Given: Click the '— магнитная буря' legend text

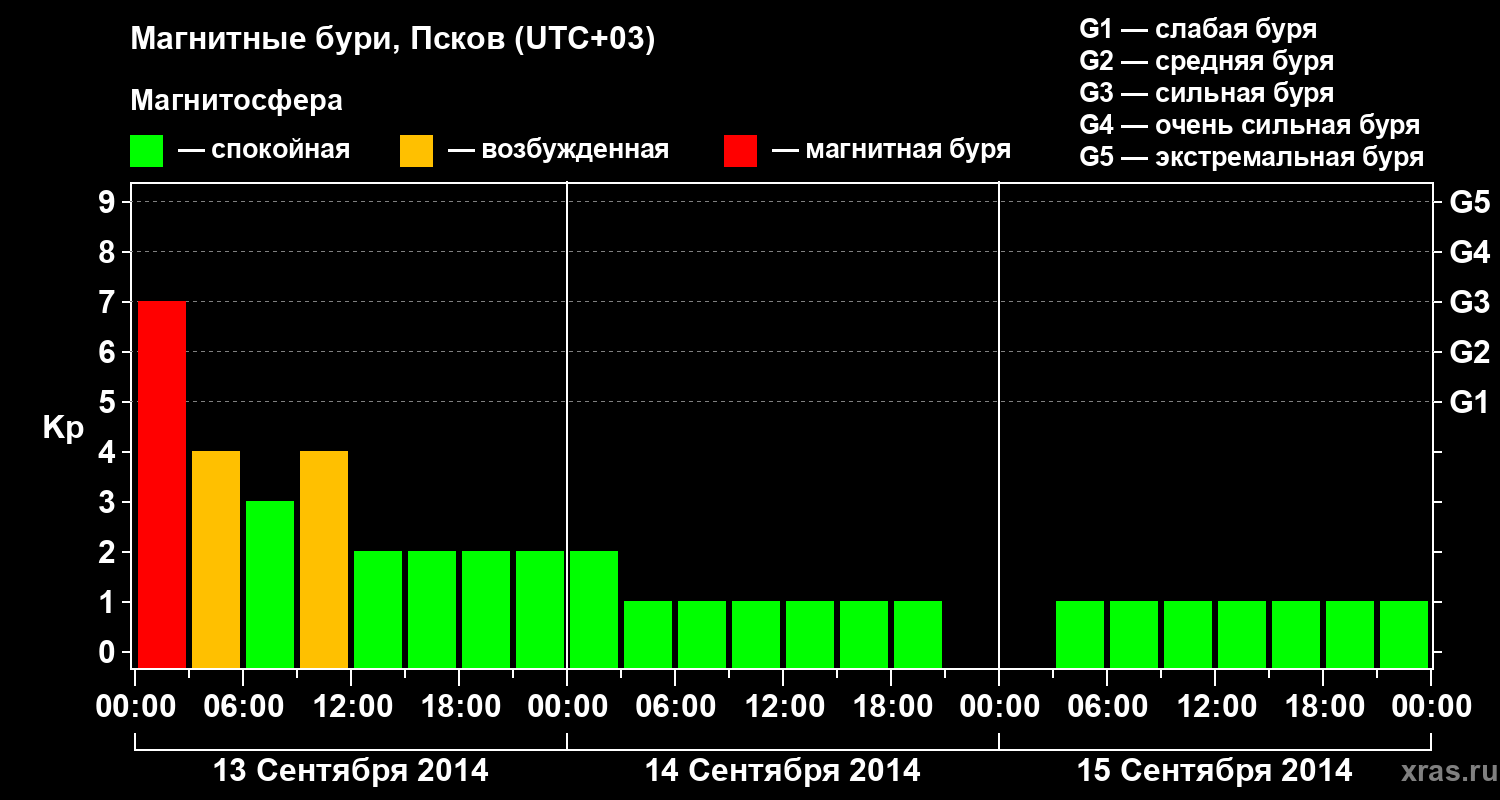Looking at the screenshot, I should coord(892,151).
